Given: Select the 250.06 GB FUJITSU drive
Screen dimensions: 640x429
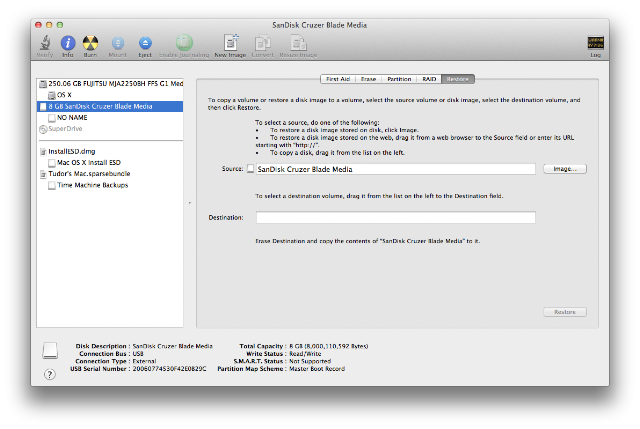Looking at the screenshot, I should point(110,83).
